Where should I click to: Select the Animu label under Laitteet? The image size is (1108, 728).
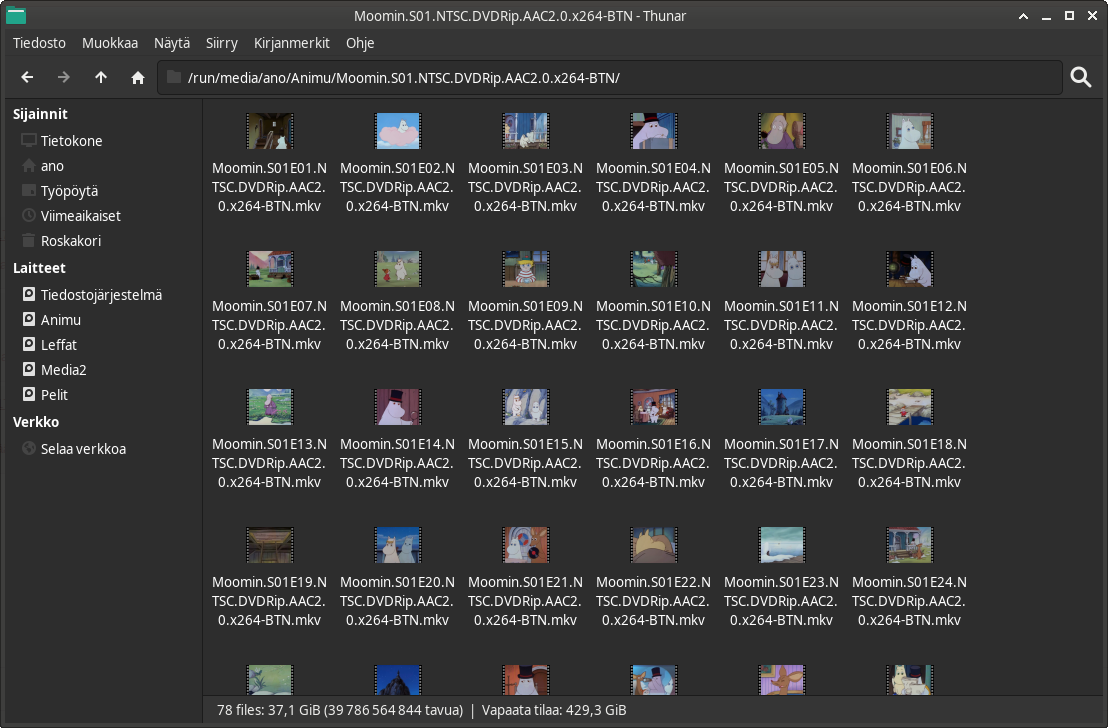pos(61,319)
